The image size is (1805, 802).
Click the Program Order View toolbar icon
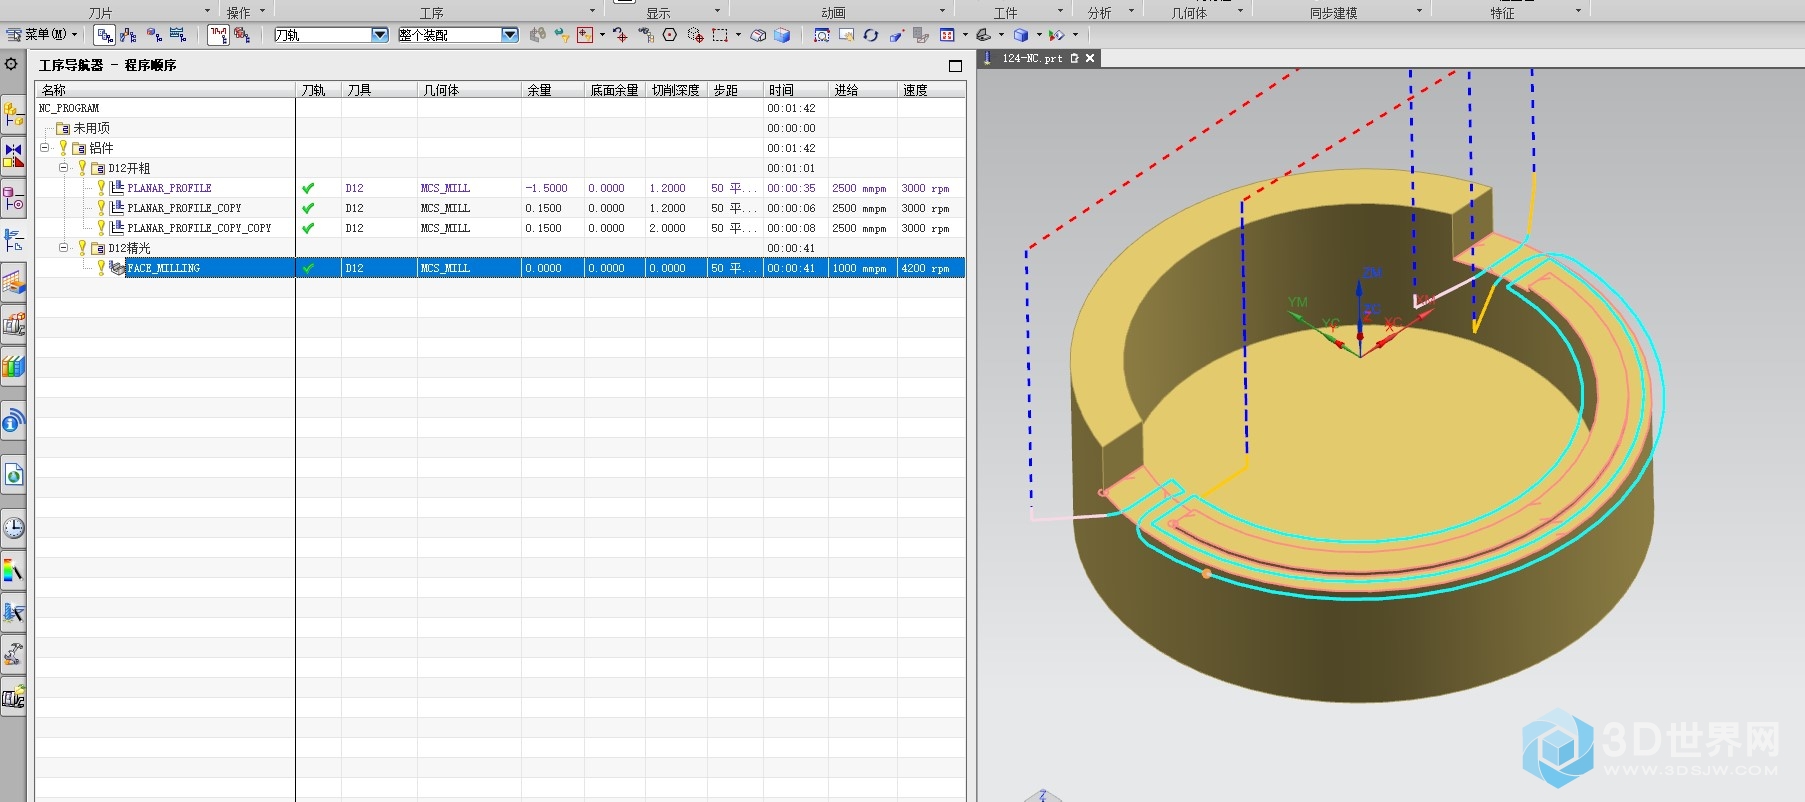[104, 35]
